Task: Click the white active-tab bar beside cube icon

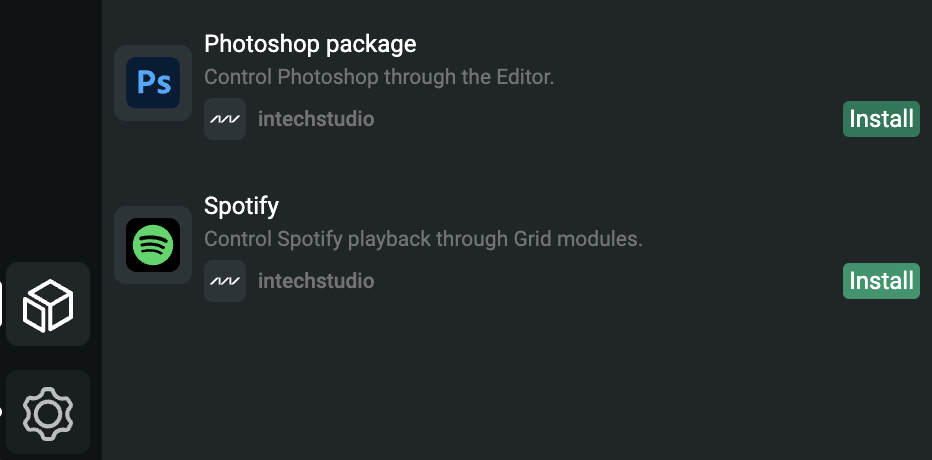Action: point(1,304)
